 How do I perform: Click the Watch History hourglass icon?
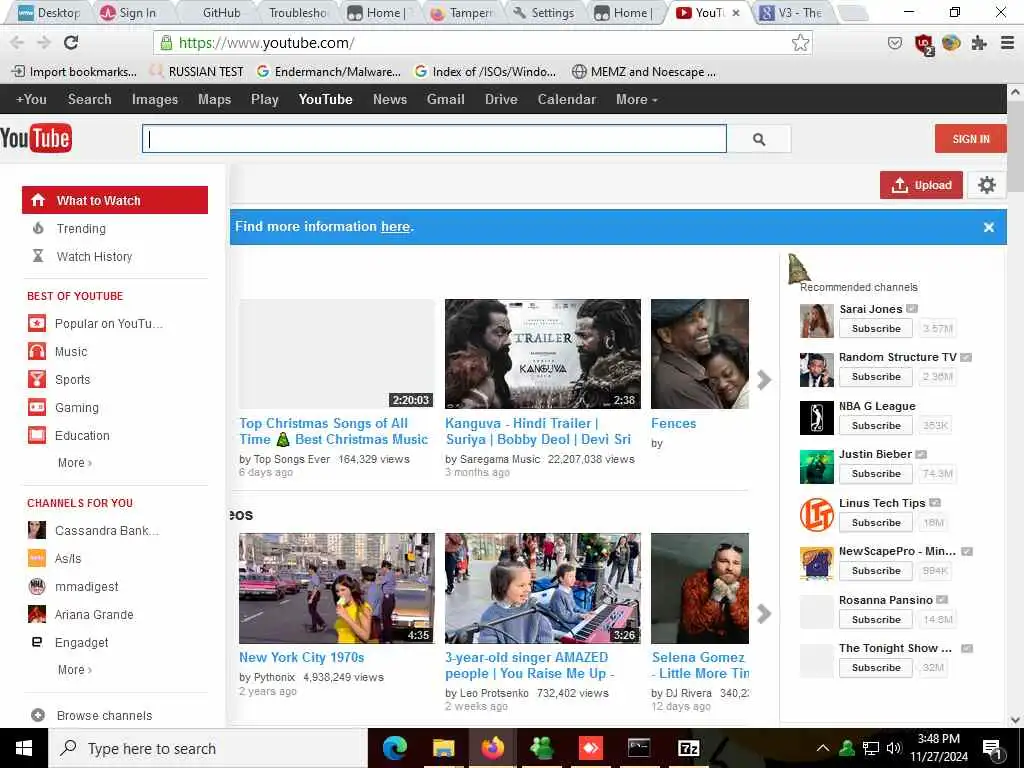(38, 256)
